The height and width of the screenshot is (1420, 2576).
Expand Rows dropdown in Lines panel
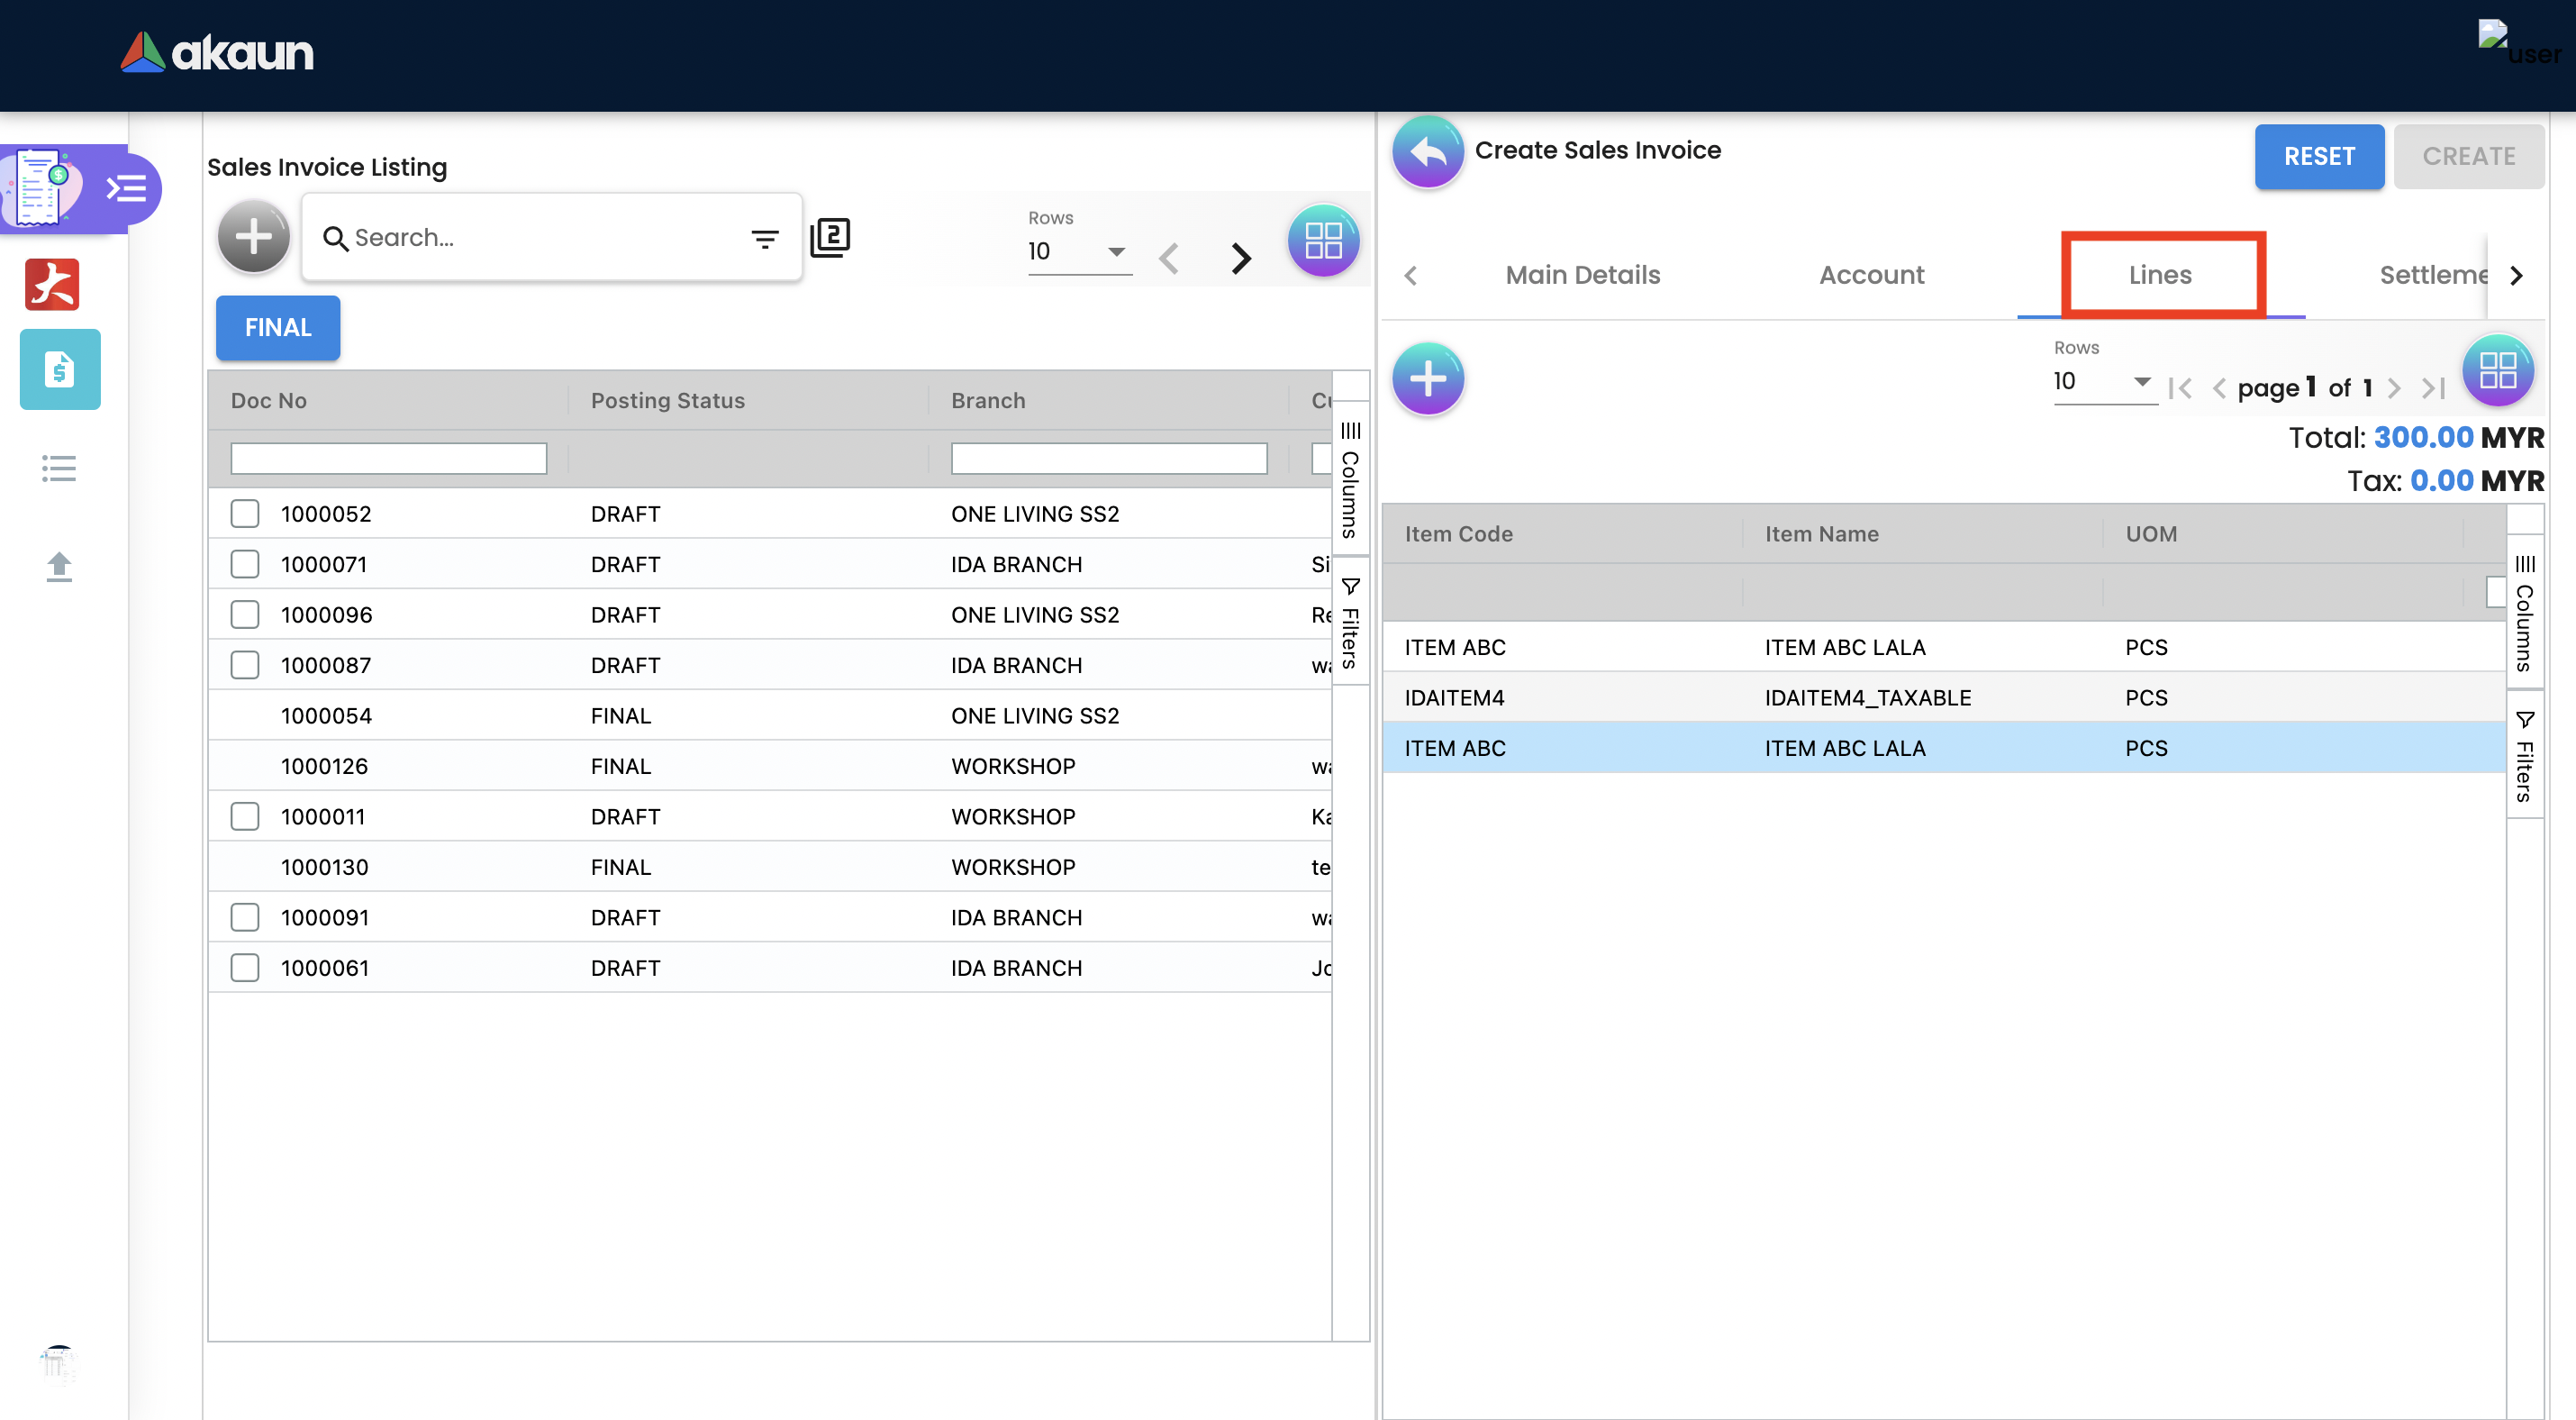coord(2103,381)
